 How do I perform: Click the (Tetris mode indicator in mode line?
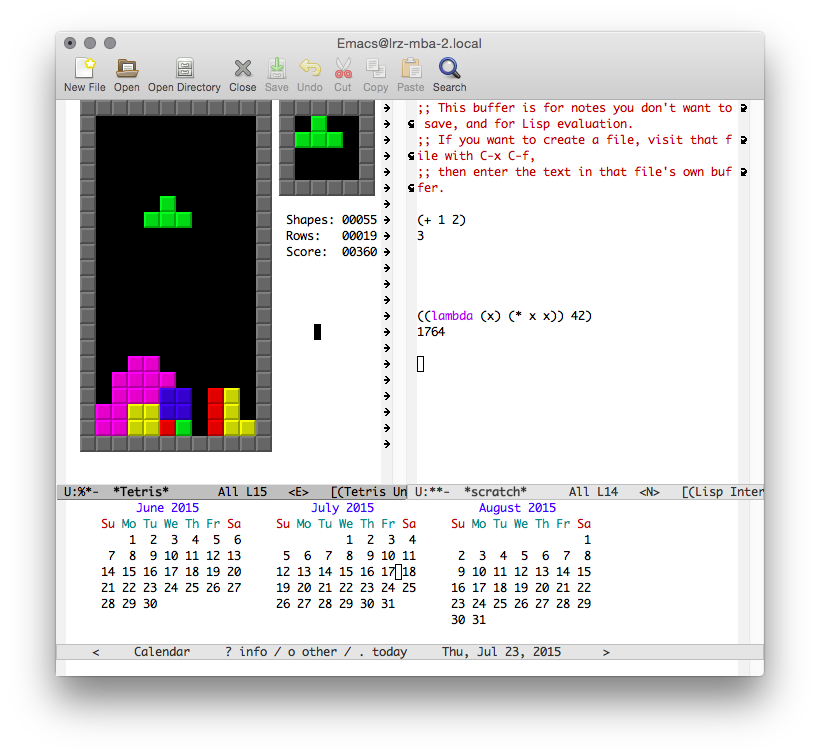(x=369, y=492)
